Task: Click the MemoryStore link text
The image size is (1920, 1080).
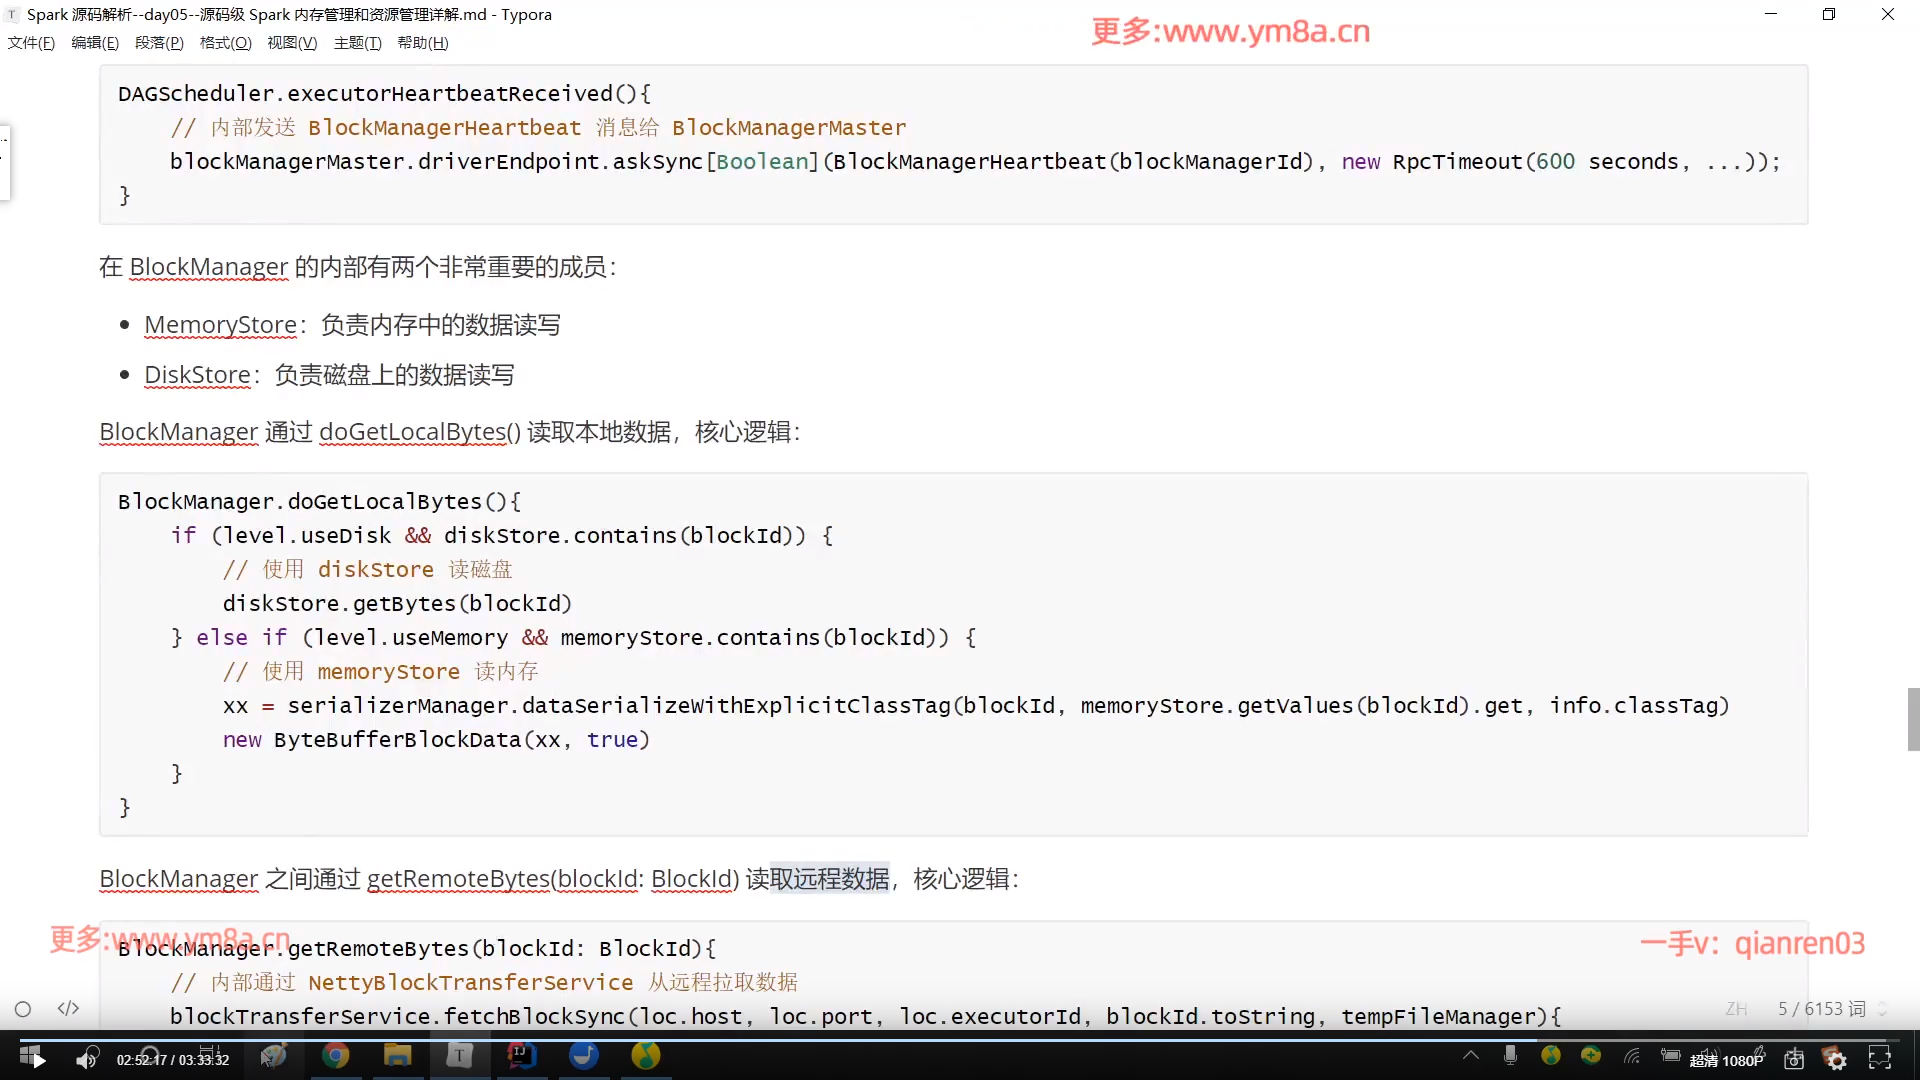Action: [x=220, y=325]
